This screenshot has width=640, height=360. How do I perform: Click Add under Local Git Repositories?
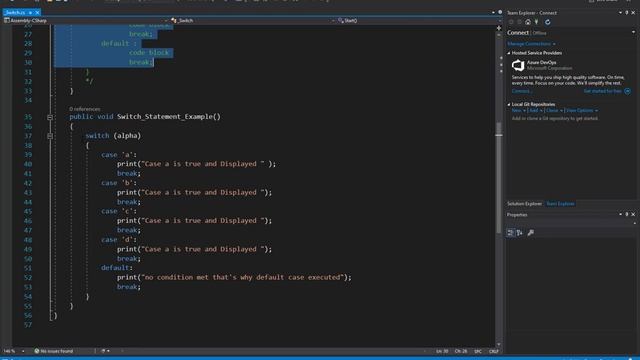[534, 111]
